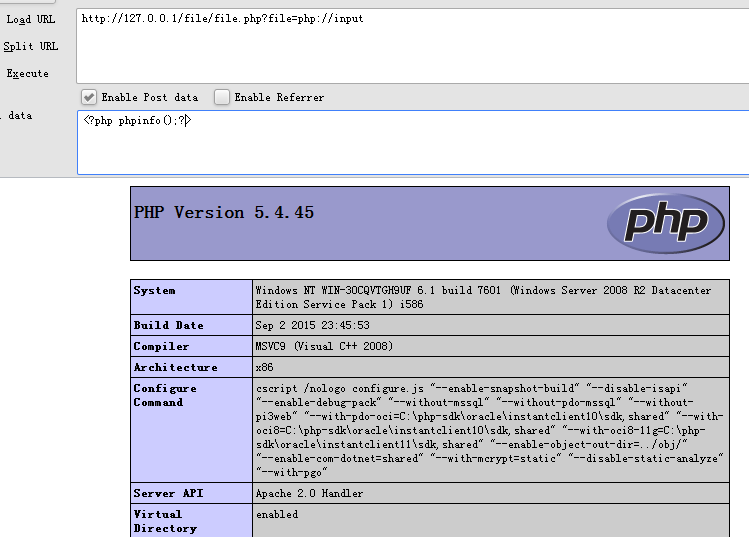The image size is (749, 537).
Task: Enable the Referrer checkbox
Action: 222,97
